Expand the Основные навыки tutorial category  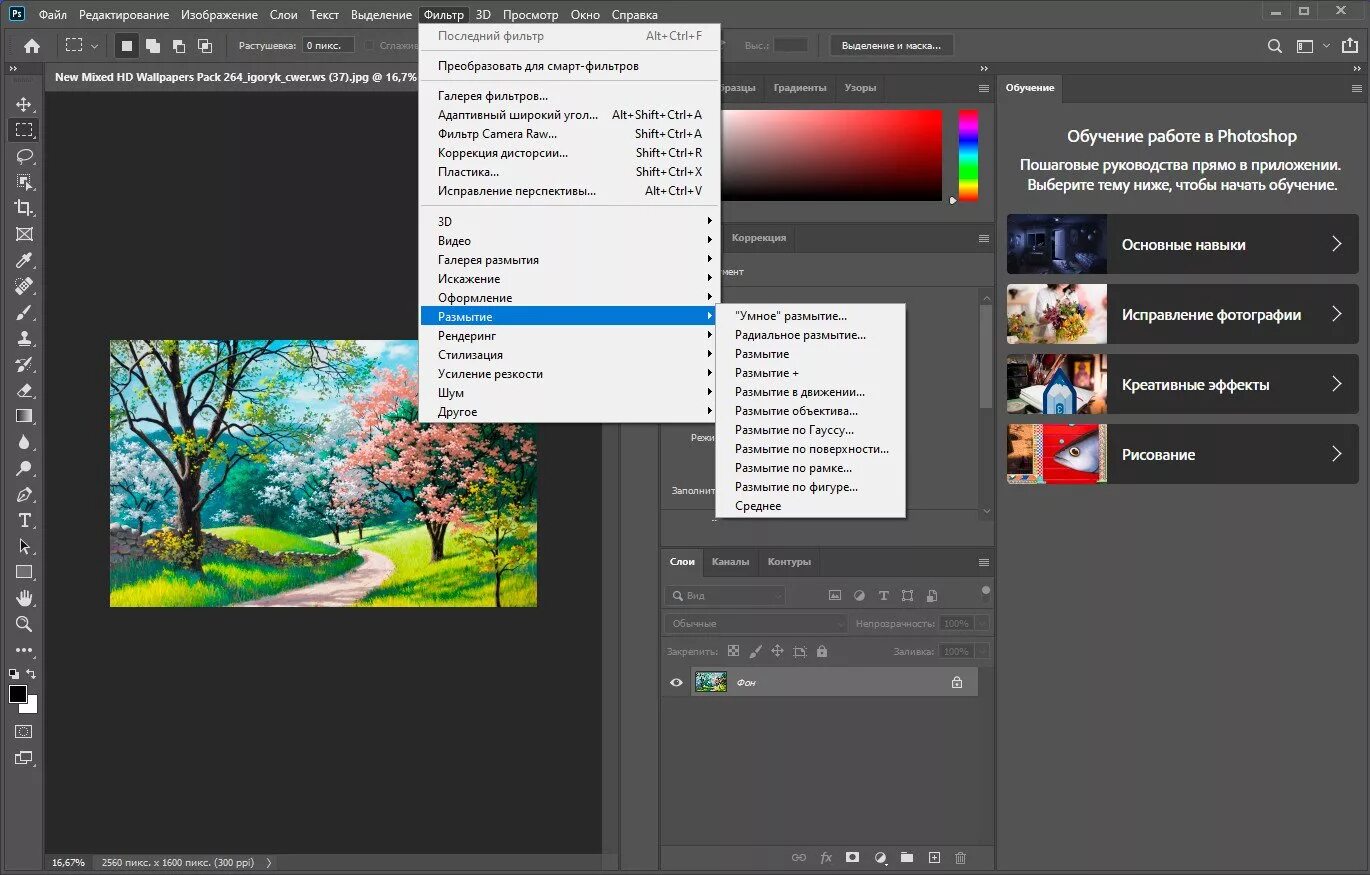(1183, 244)
